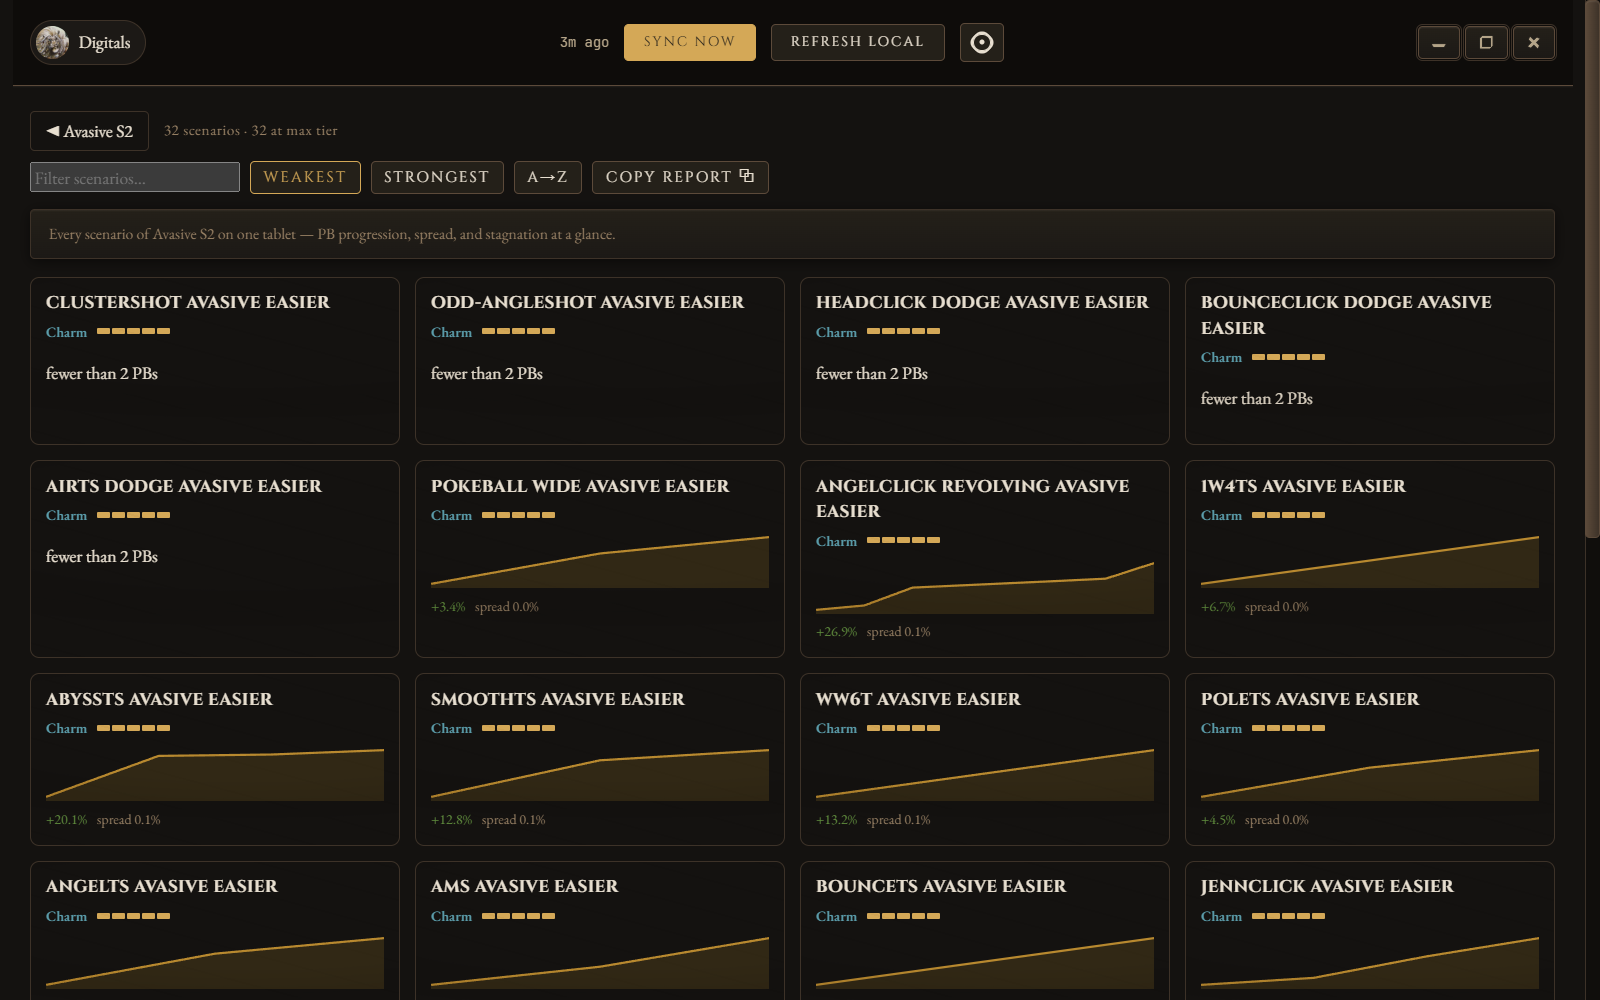This screenshot has height=1000, width=1600.
Task: Select SmoothTS Avasive Easier title
Action: pyautogui.click(x=558, y=699)
